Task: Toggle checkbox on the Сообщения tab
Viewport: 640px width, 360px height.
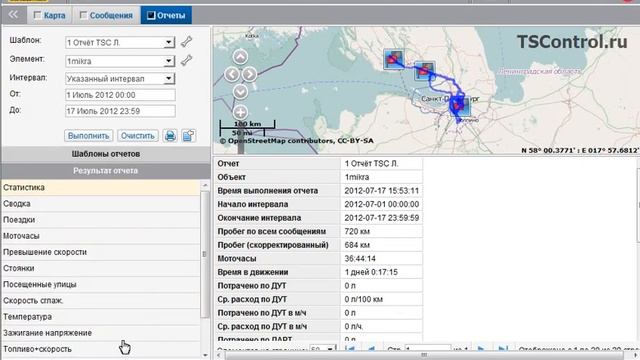Action: pos(83,16)
